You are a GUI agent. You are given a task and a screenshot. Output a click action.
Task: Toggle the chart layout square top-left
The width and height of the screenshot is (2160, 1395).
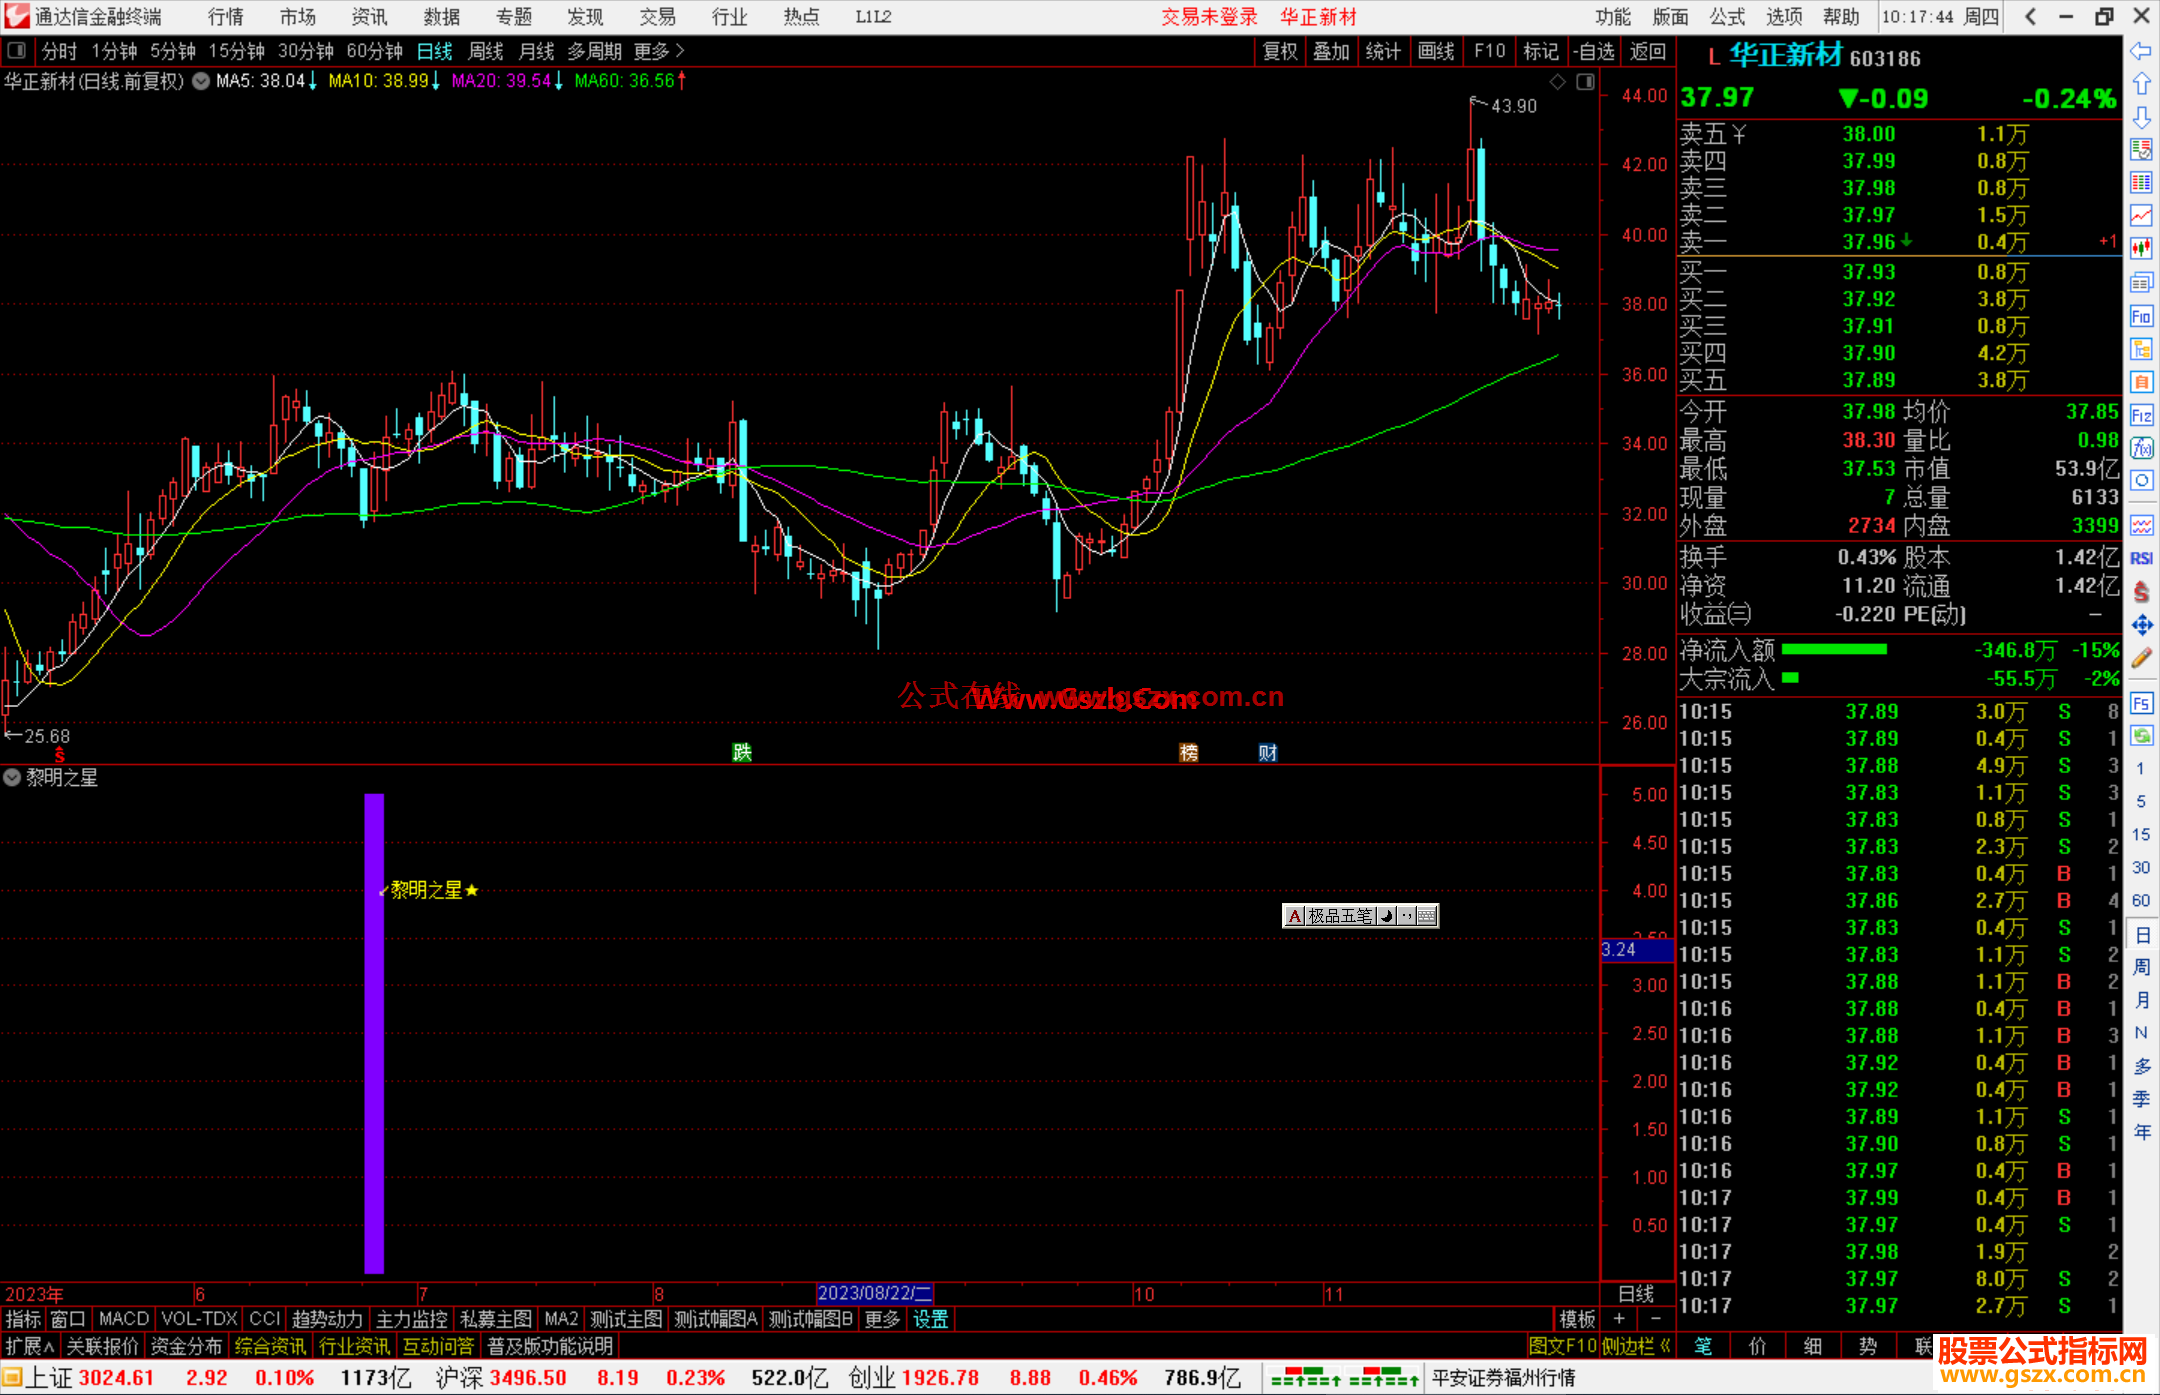[x=17, y=50]
